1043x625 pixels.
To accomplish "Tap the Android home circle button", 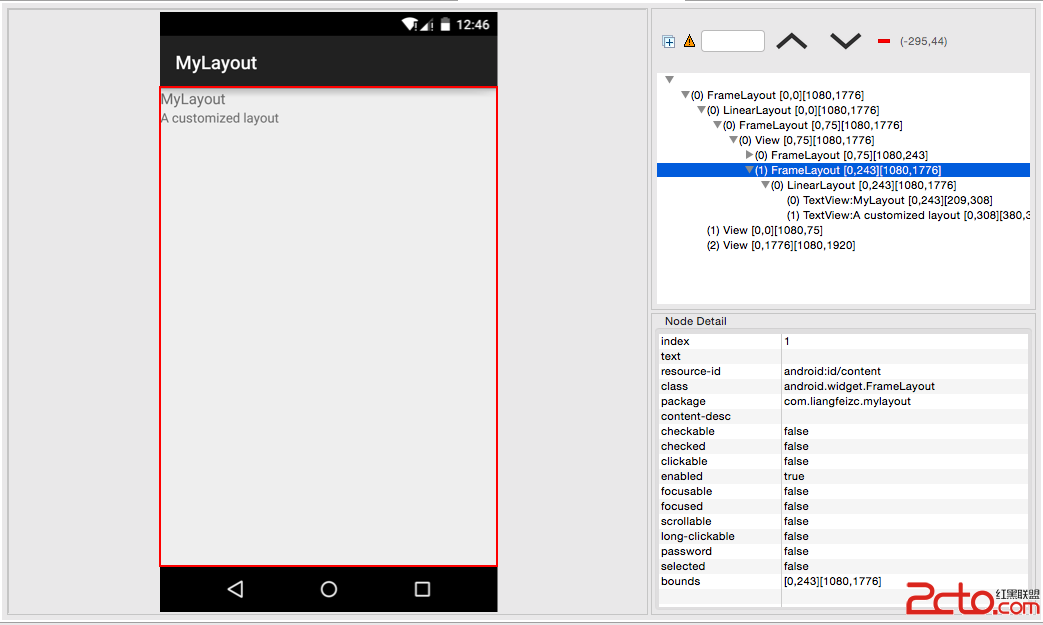I will [329, 589].
